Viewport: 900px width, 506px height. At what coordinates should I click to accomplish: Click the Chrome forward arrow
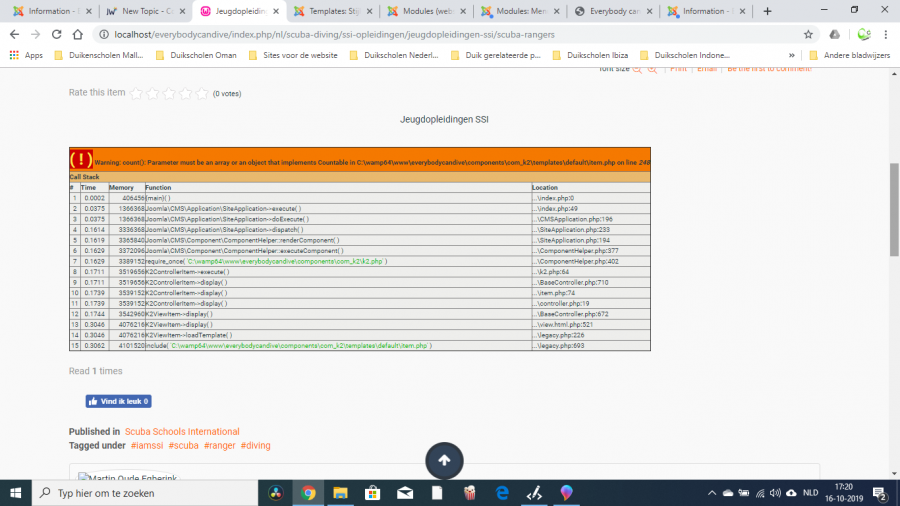(36, 34)
